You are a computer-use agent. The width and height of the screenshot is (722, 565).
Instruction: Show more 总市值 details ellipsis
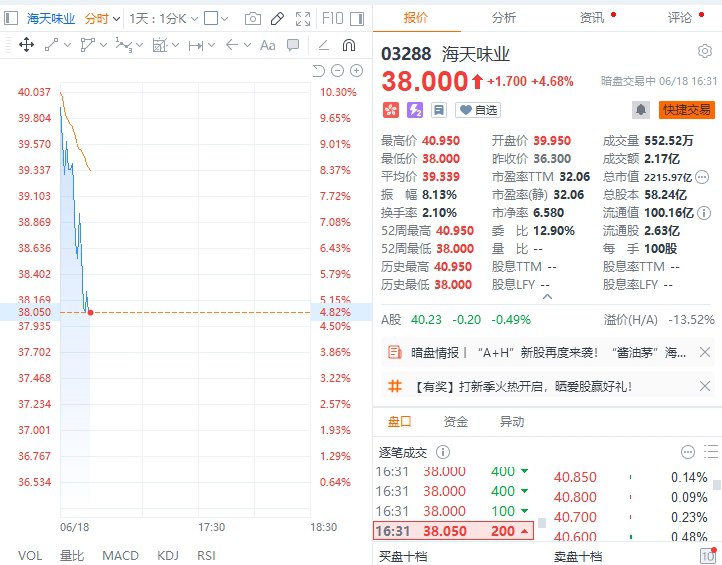(702, 177)
